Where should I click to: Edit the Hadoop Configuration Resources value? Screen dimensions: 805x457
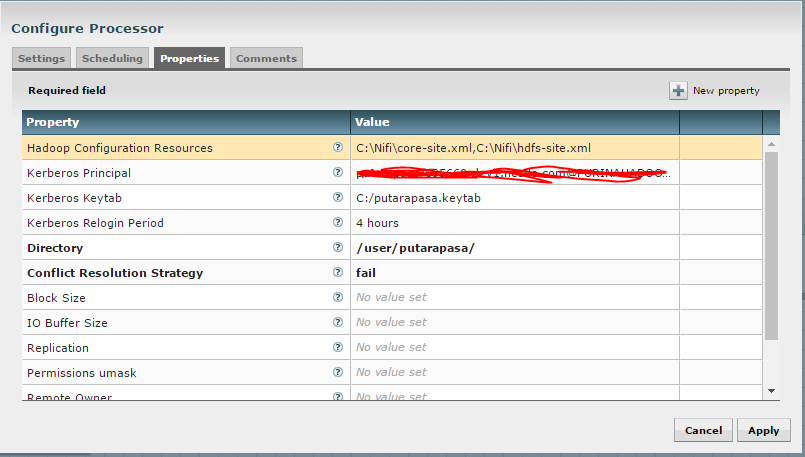tap(515, 148)
